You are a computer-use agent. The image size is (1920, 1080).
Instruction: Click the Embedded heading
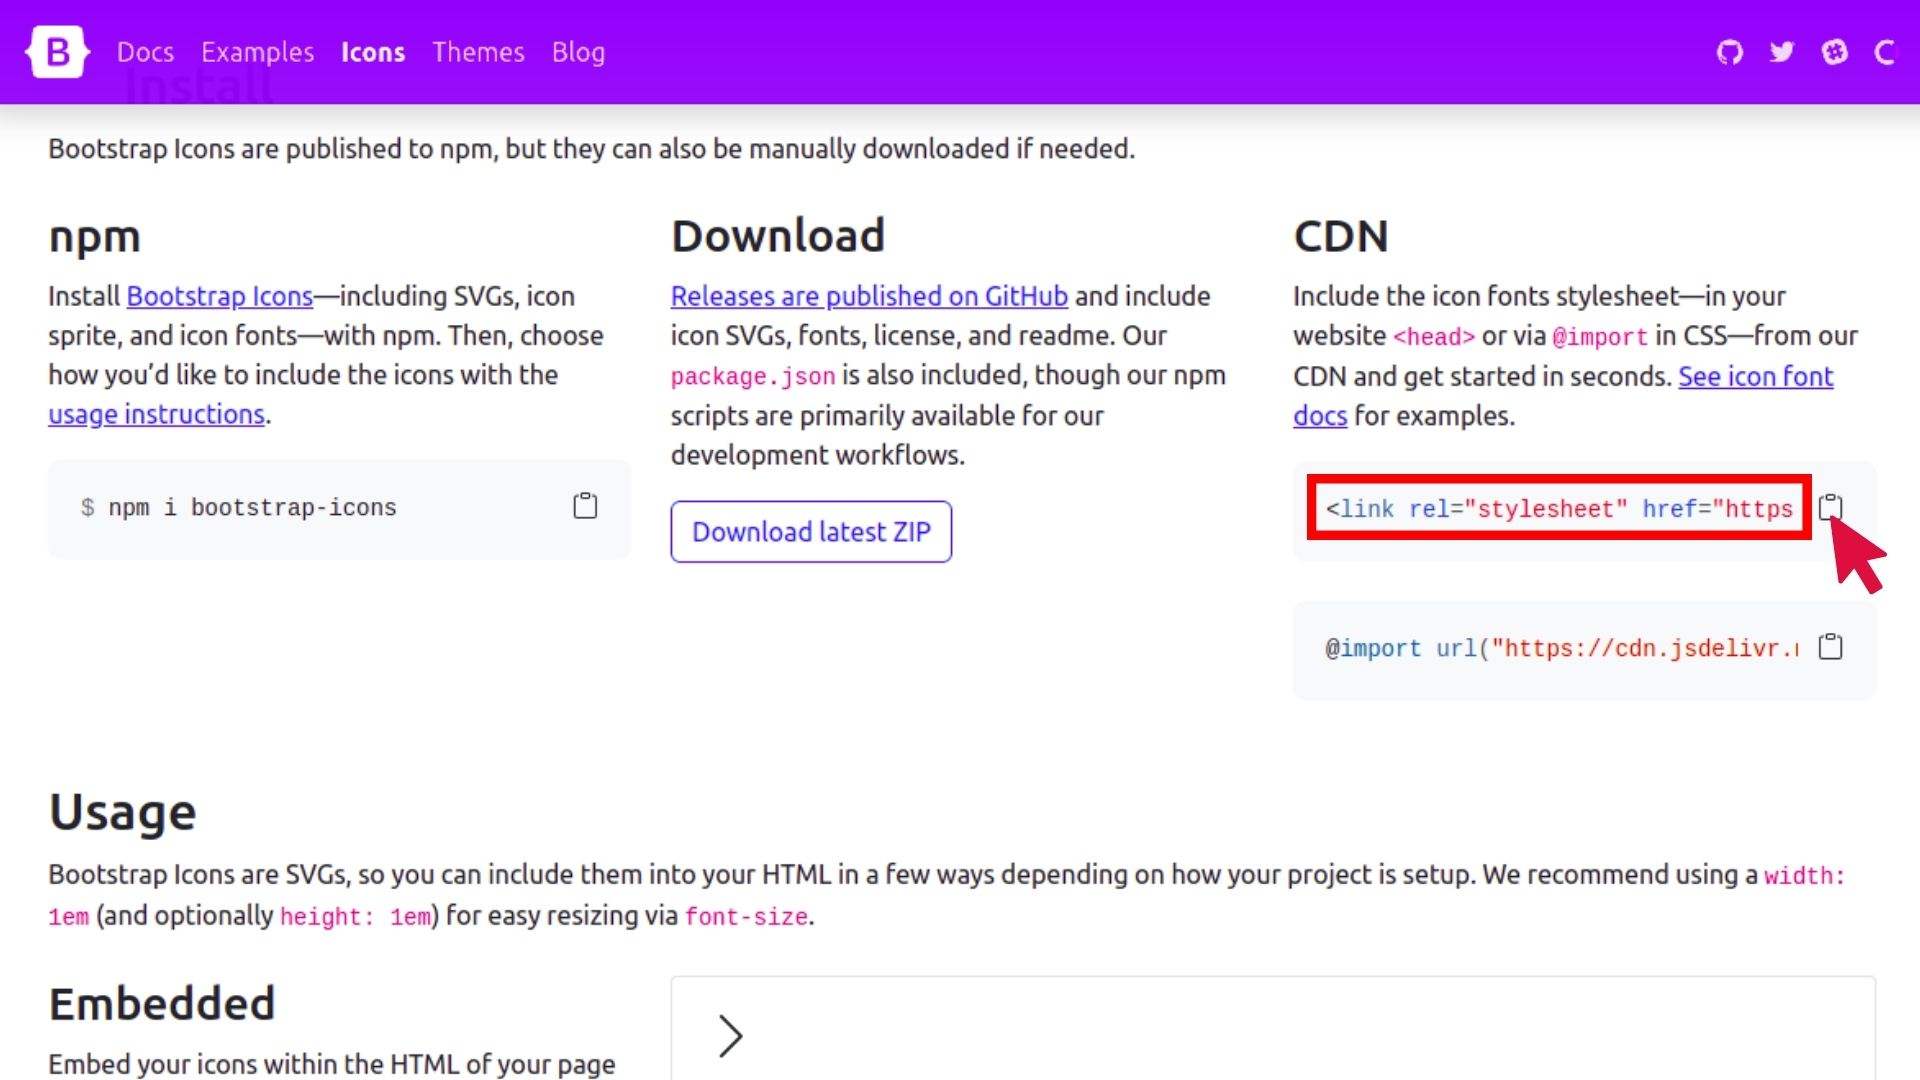click(161, 1004)
